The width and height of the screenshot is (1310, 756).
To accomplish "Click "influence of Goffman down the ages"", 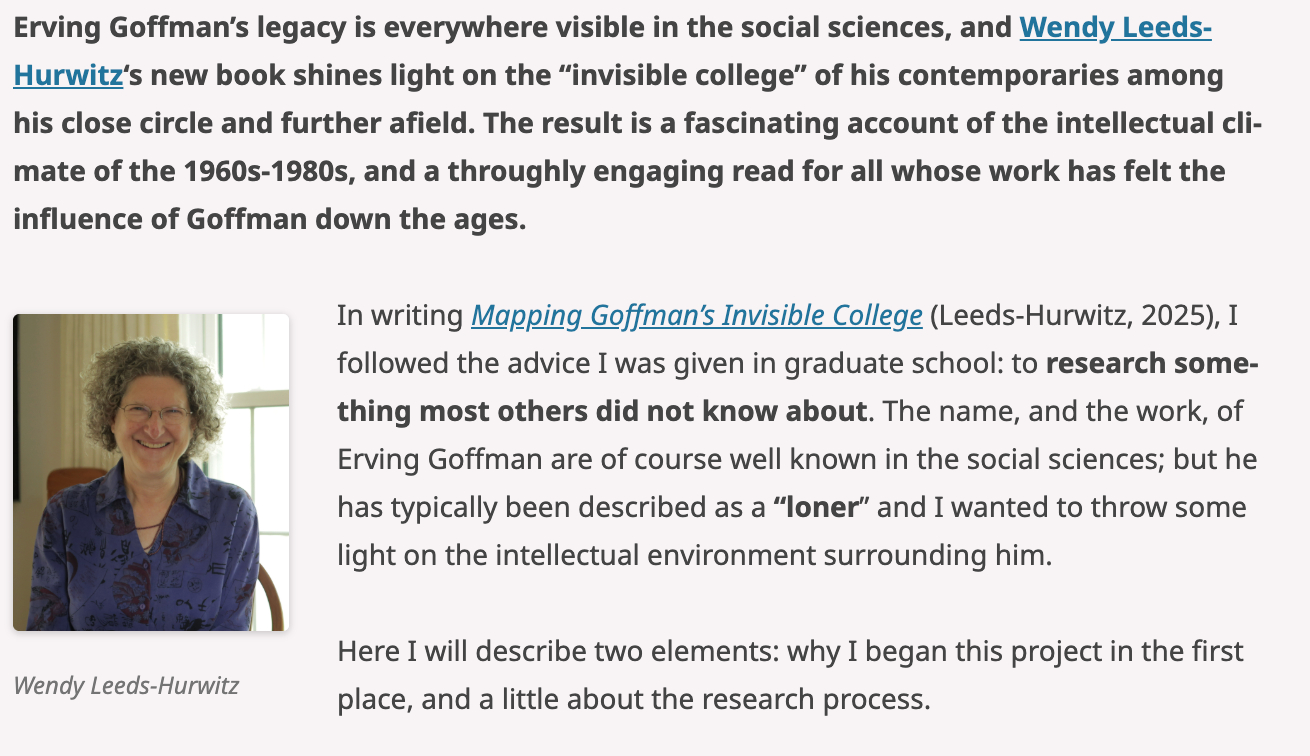I will [x=270, y=219].
